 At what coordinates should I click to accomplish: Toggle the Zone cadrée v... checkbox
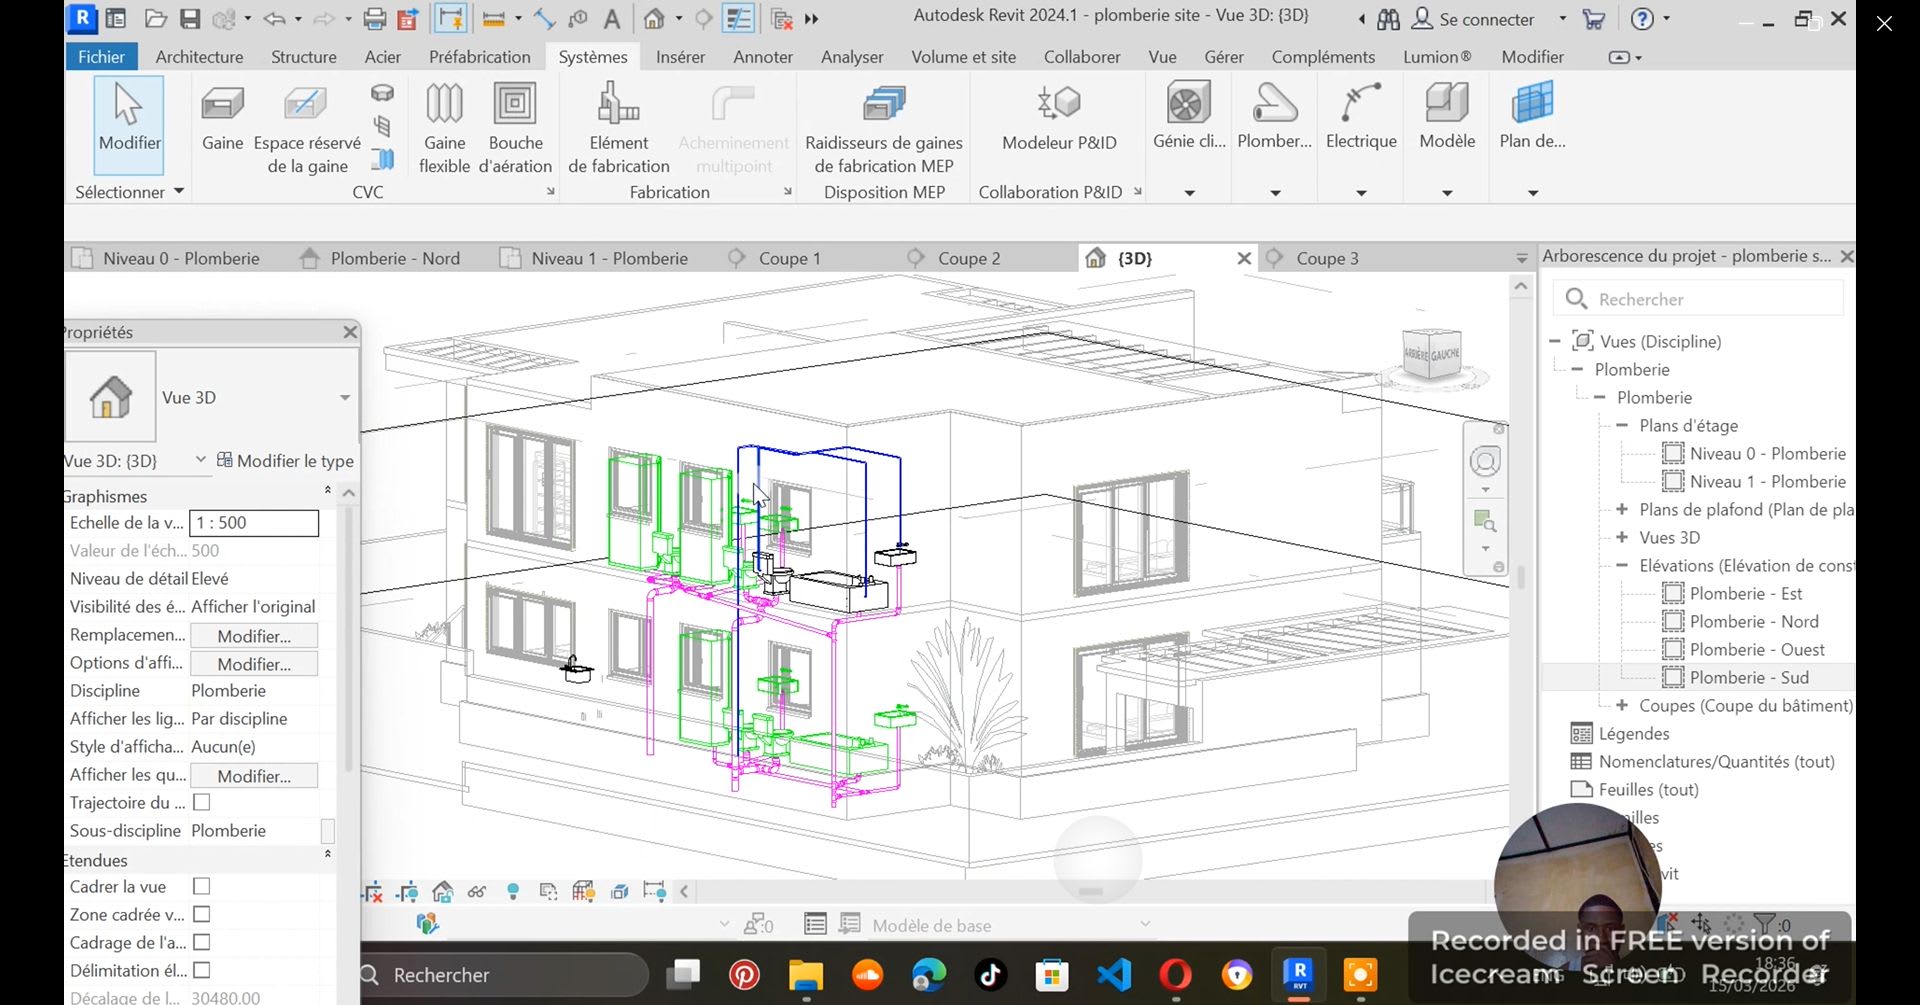click(x=202, y=915)
